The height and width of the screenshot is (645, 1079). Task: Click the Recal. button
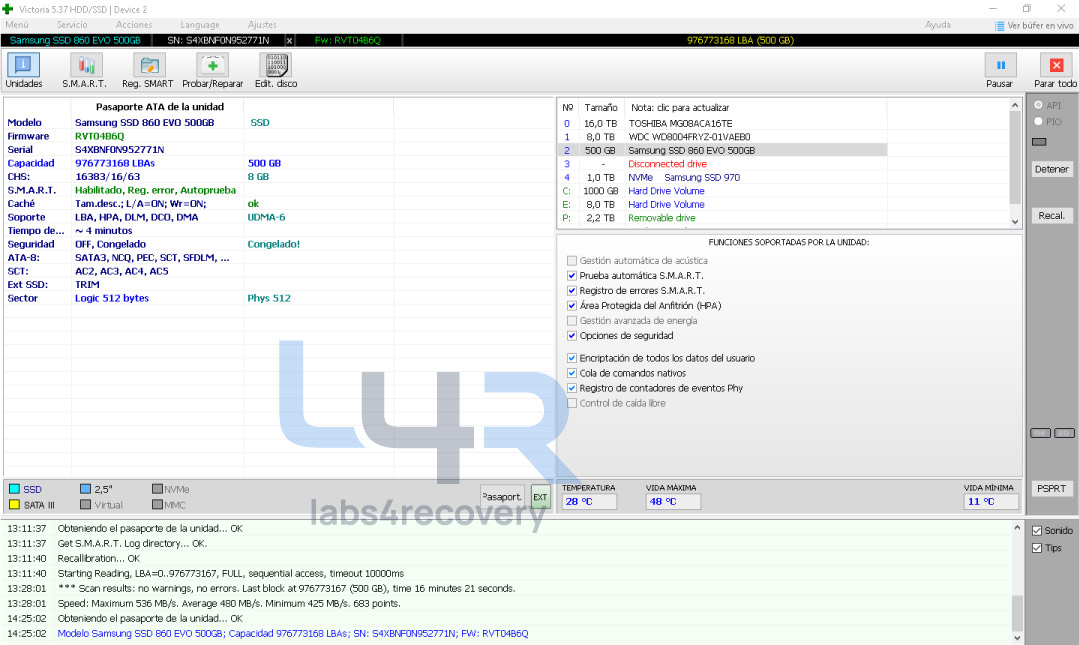point(1051,215)
